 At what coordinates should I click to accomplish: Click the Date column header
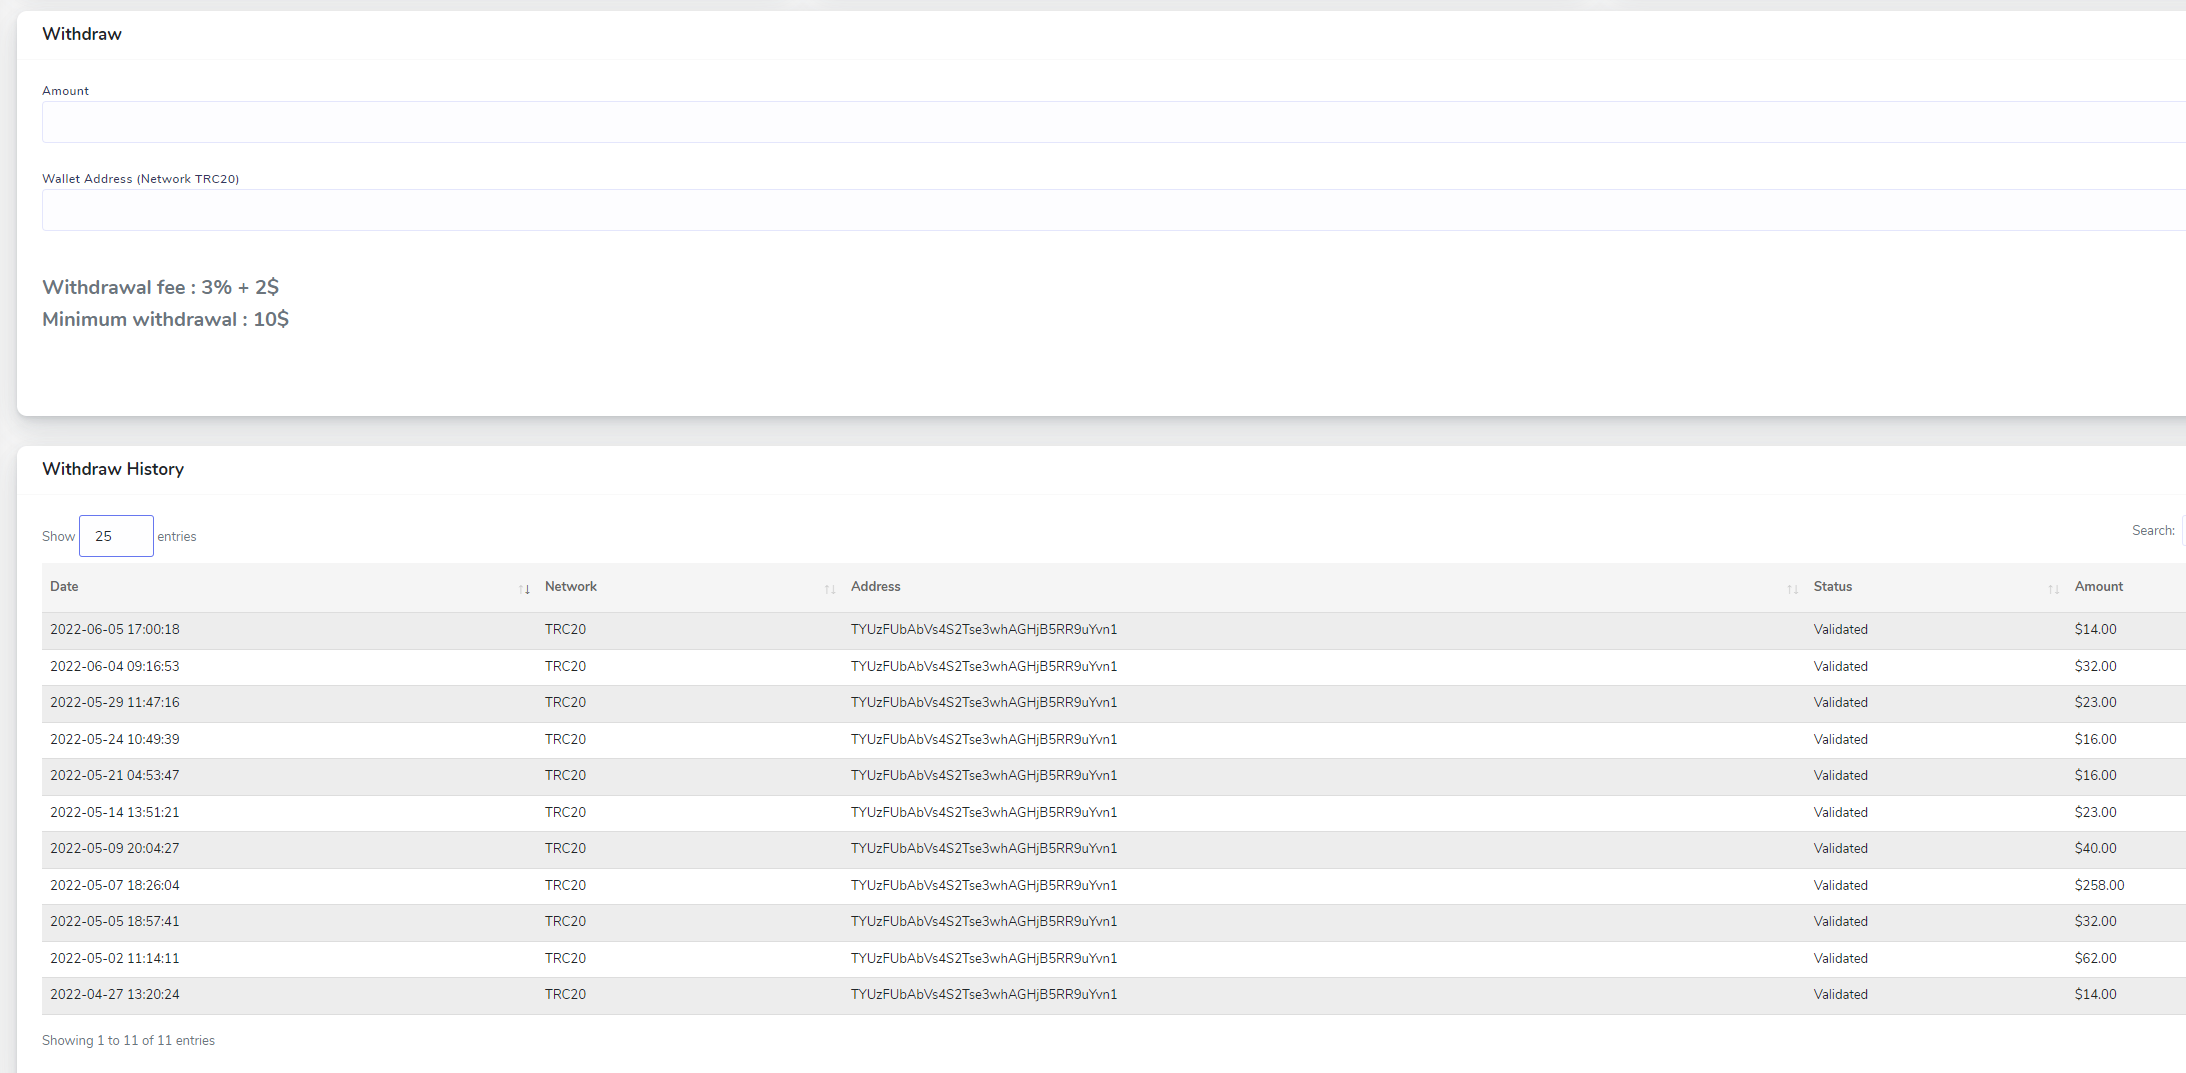click(289, 587)
